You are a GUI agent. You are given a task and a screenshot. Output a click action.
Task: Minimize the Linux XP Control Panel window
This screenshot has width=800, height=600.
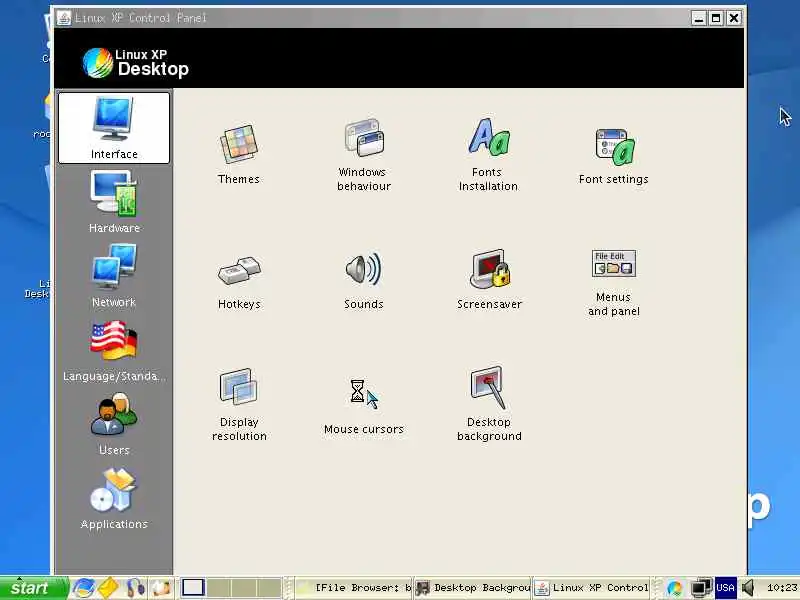(x=698, y=18)
